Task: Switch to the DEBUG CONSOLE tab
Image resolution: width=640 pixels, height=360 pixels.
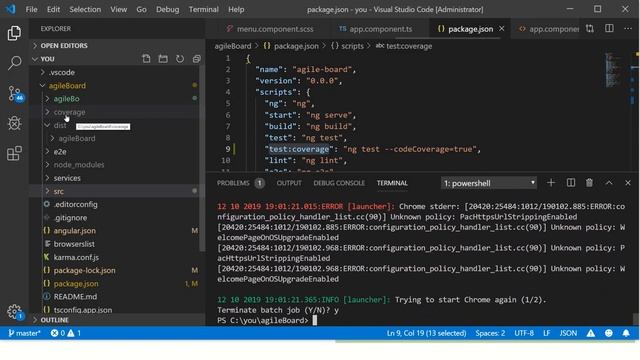Action: (x=339, y=183)
